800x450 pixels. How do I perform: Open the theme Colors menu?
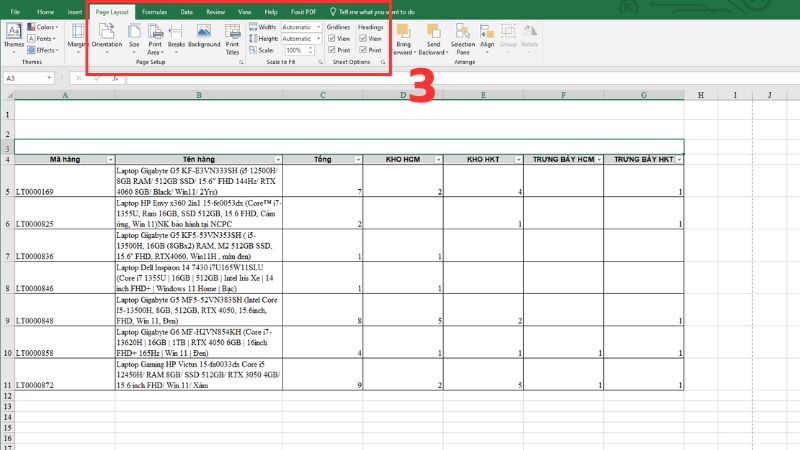pyautogui.click(x=43, y=27)
